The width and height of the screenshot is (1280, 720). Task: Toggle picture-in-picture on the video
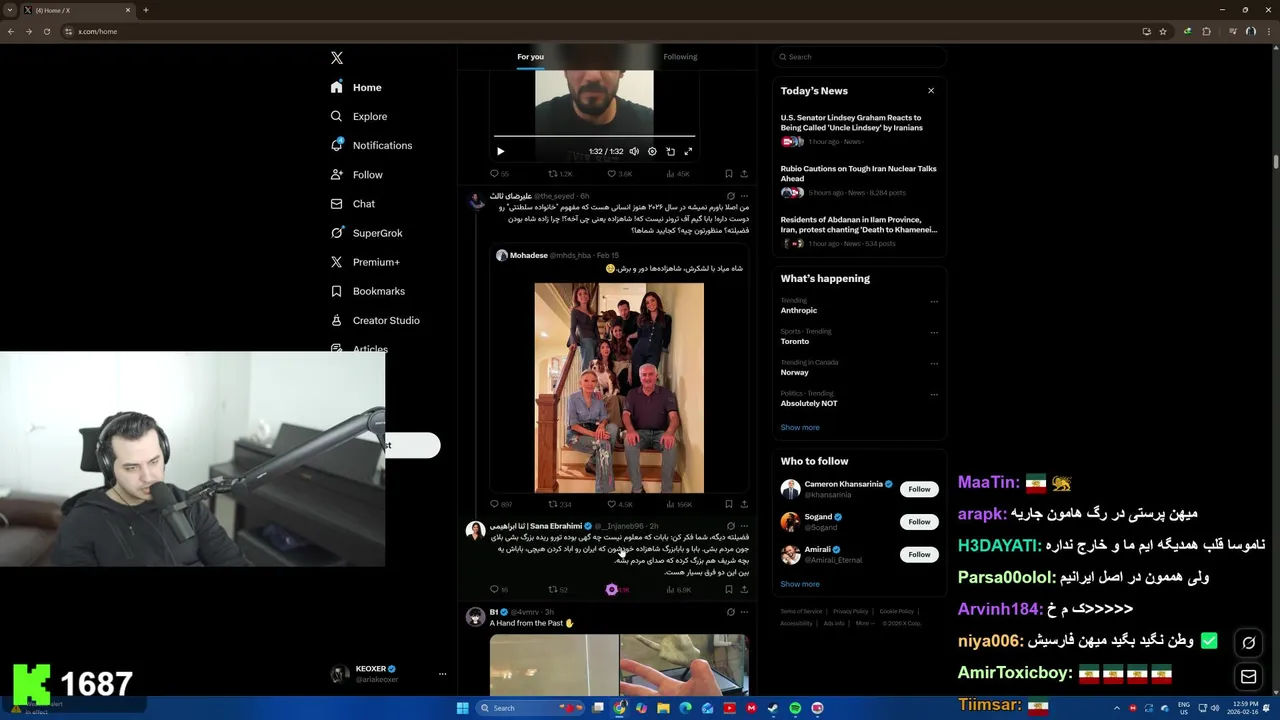tap(670, 151)
